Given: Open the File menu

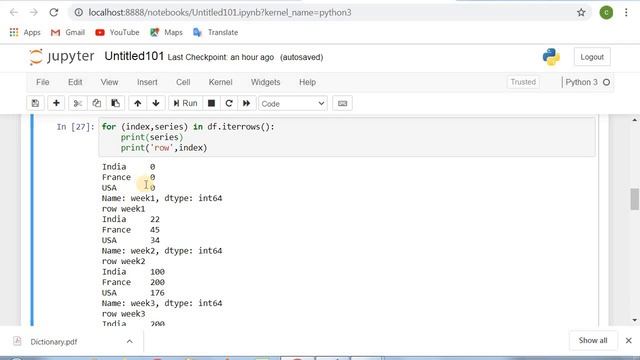Looking at the screenshot, I should point(42,82).
